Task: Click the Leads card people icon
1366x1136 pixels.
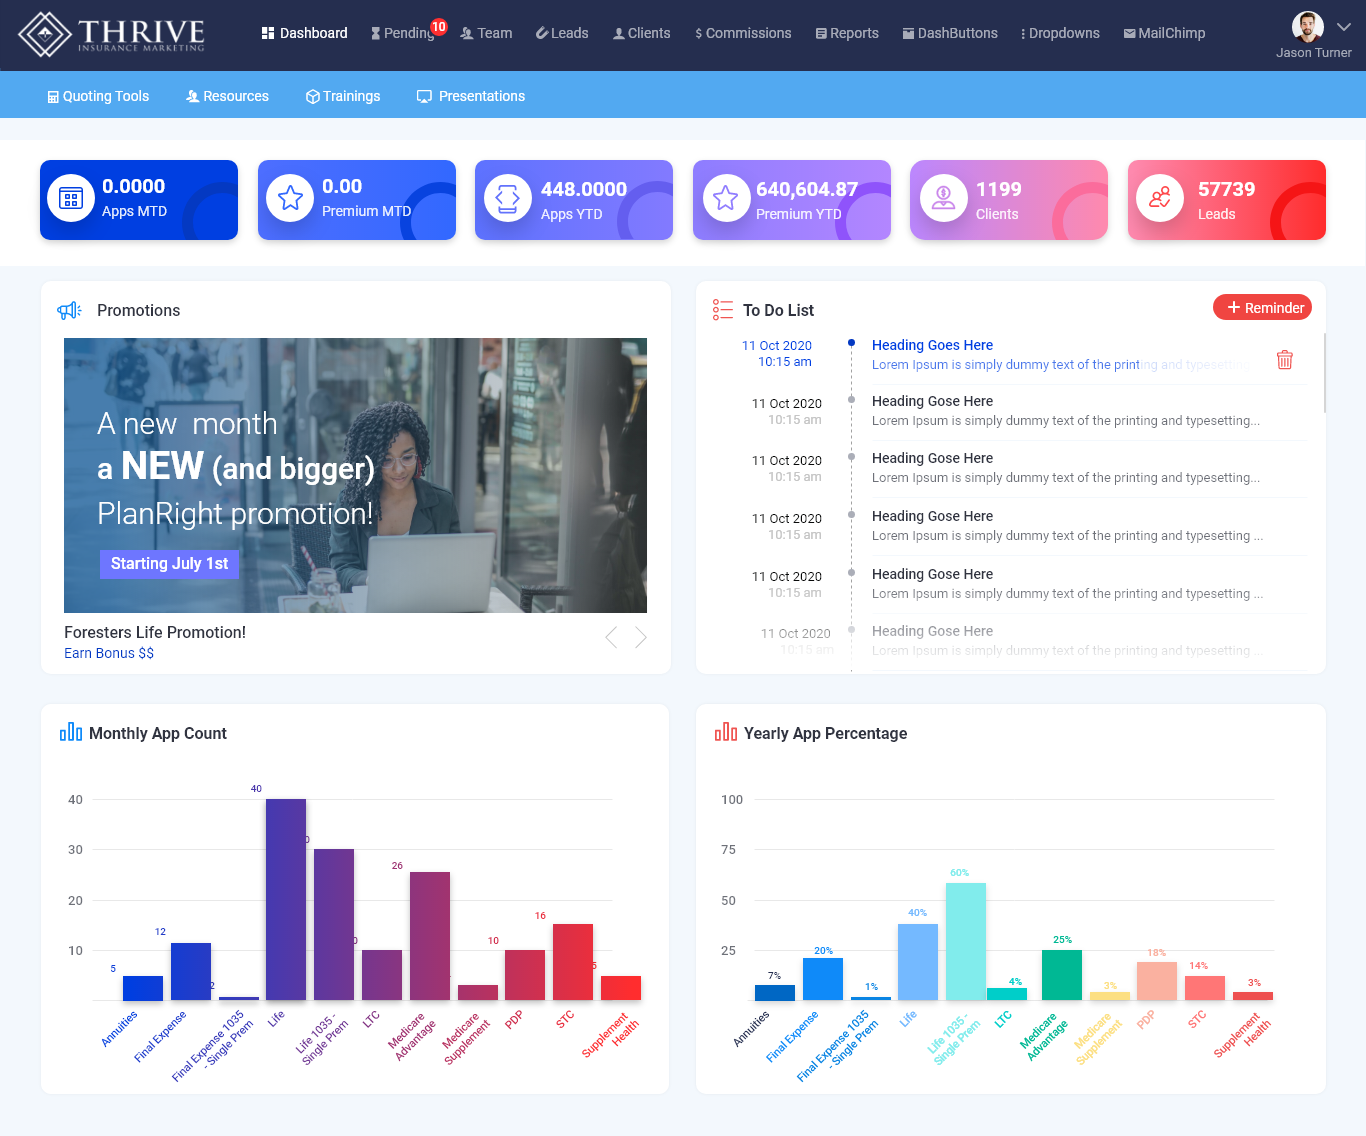Action: [x=1160, y=198]
